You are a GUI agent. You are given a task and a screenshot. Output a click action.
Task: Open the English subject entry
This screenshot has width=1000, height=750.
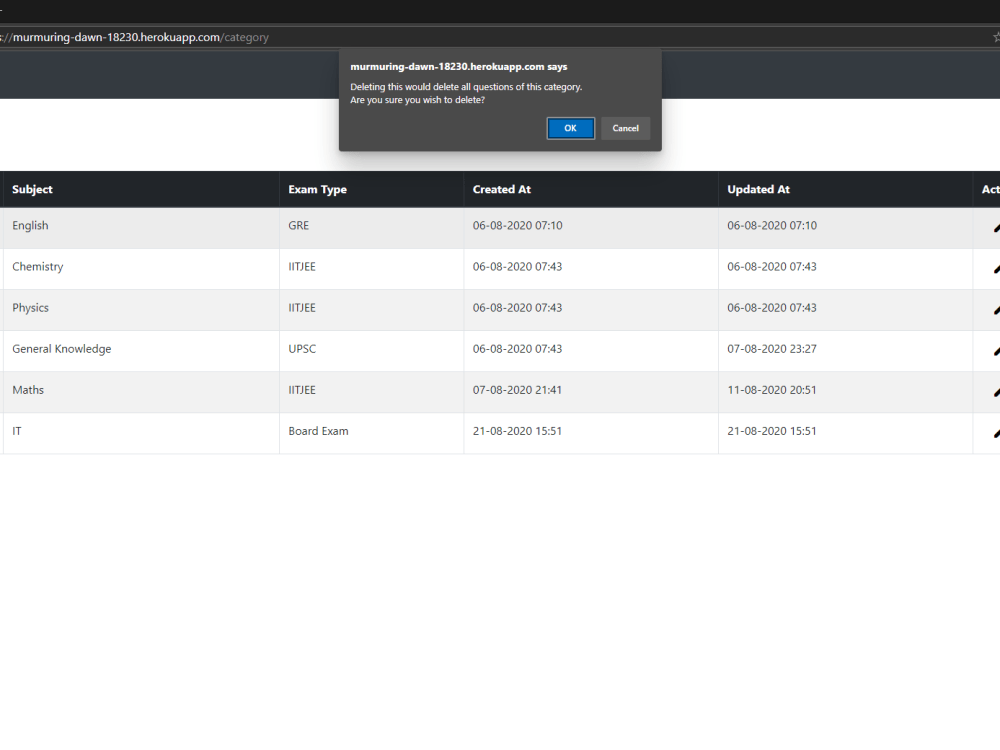[x=30, y=225]
